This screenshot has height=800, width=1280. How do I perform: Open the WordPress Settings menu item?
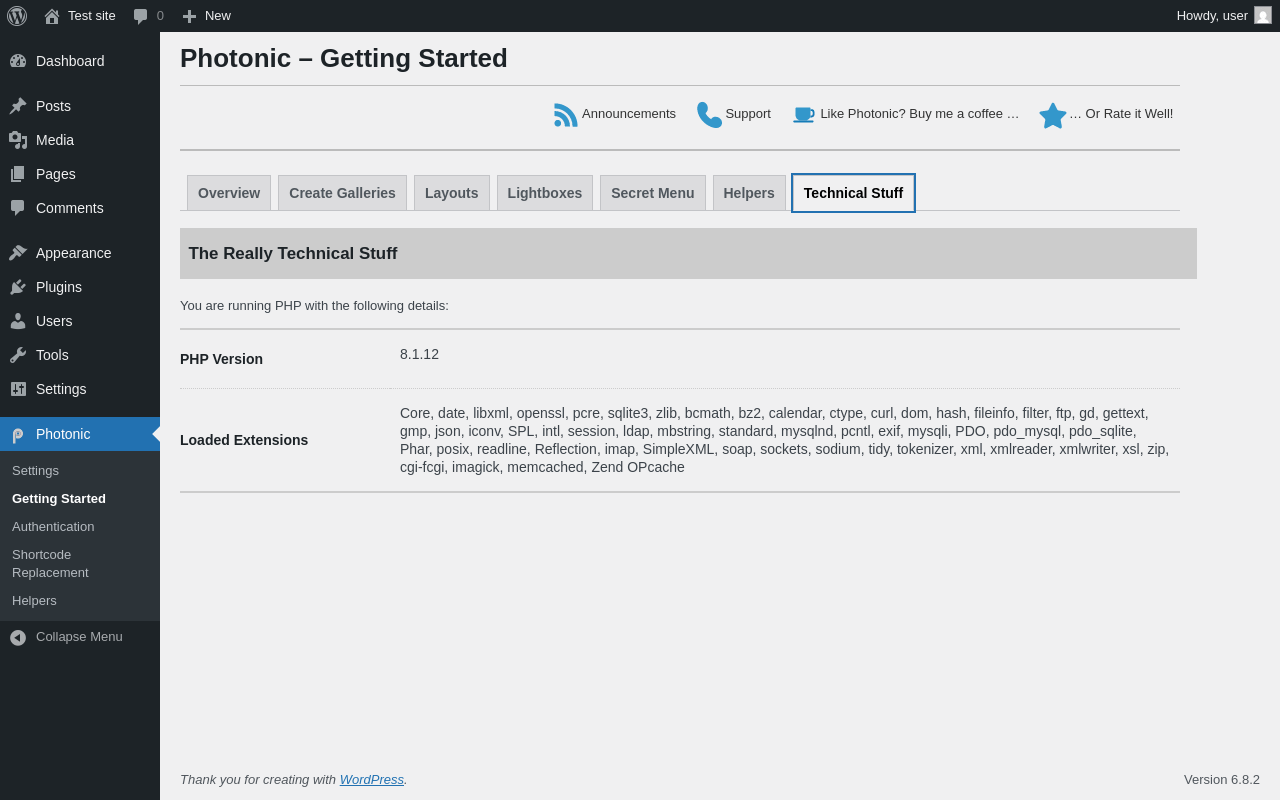pyautogui.click(x=61, y=389)
